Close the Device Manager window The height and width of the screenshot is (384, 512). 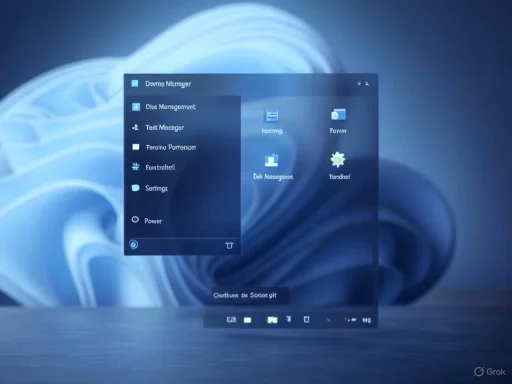tap(367, 84)
